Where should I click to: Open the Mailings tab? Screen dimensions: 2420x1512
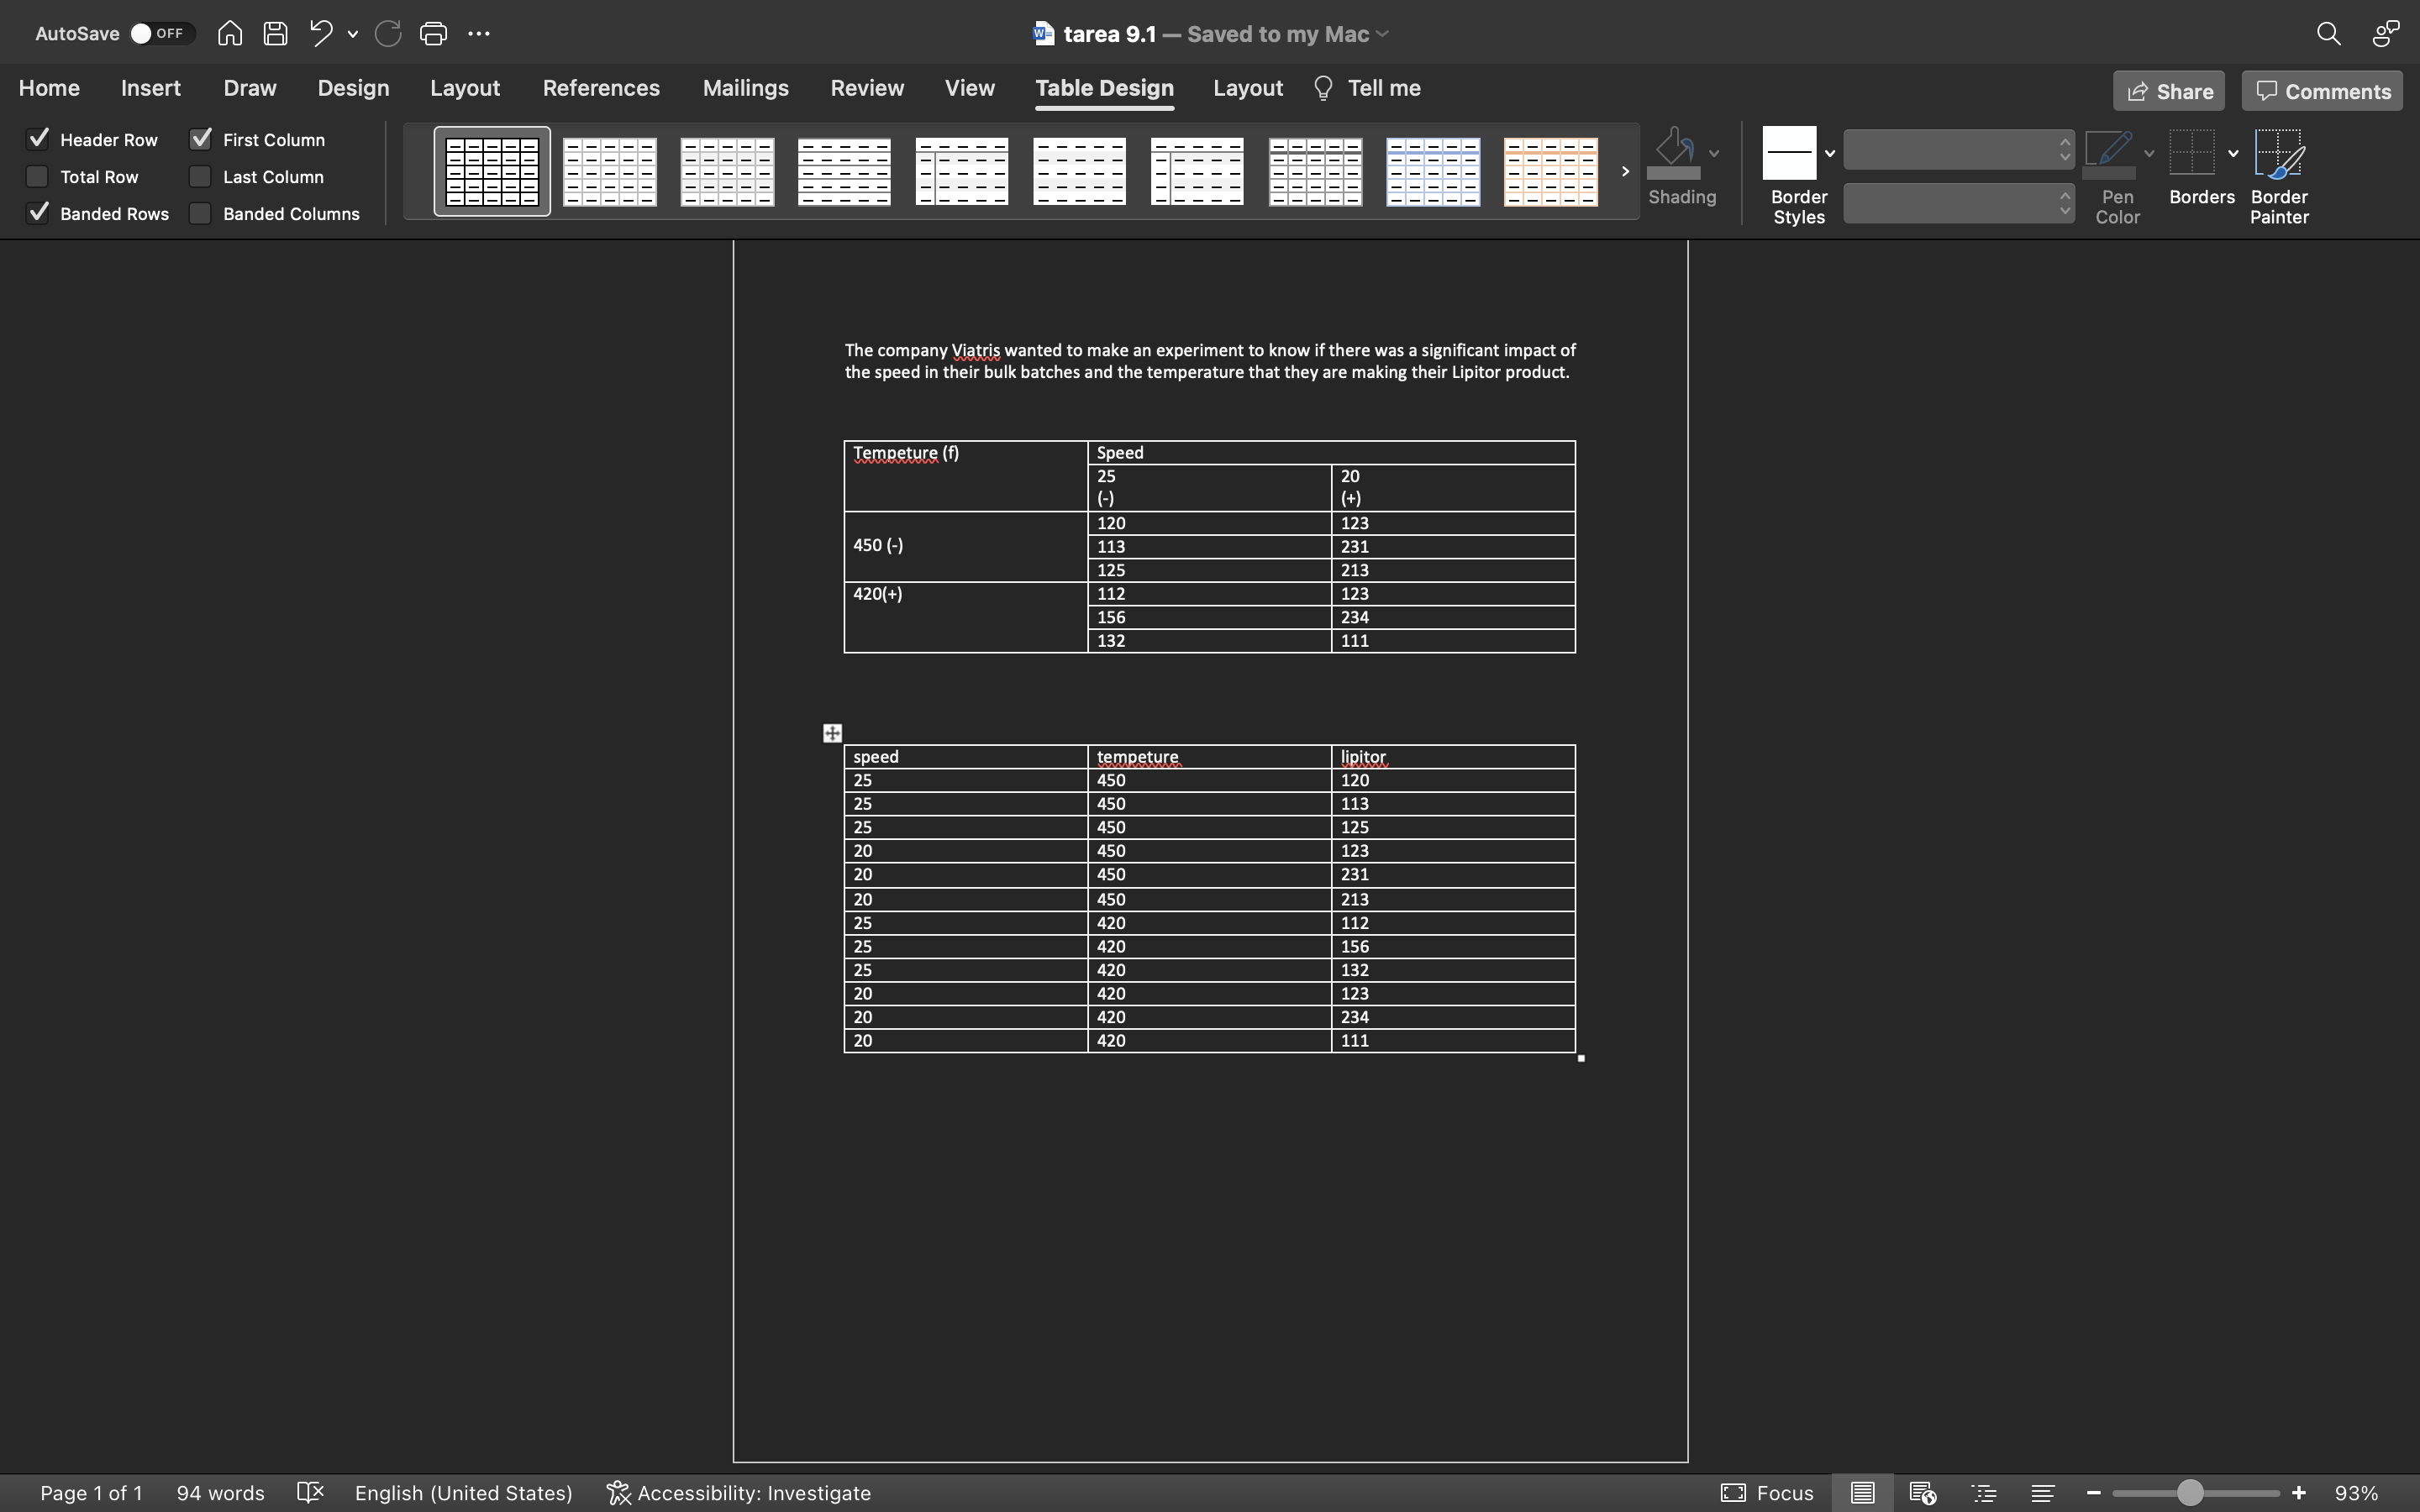[x=745, y=88]
